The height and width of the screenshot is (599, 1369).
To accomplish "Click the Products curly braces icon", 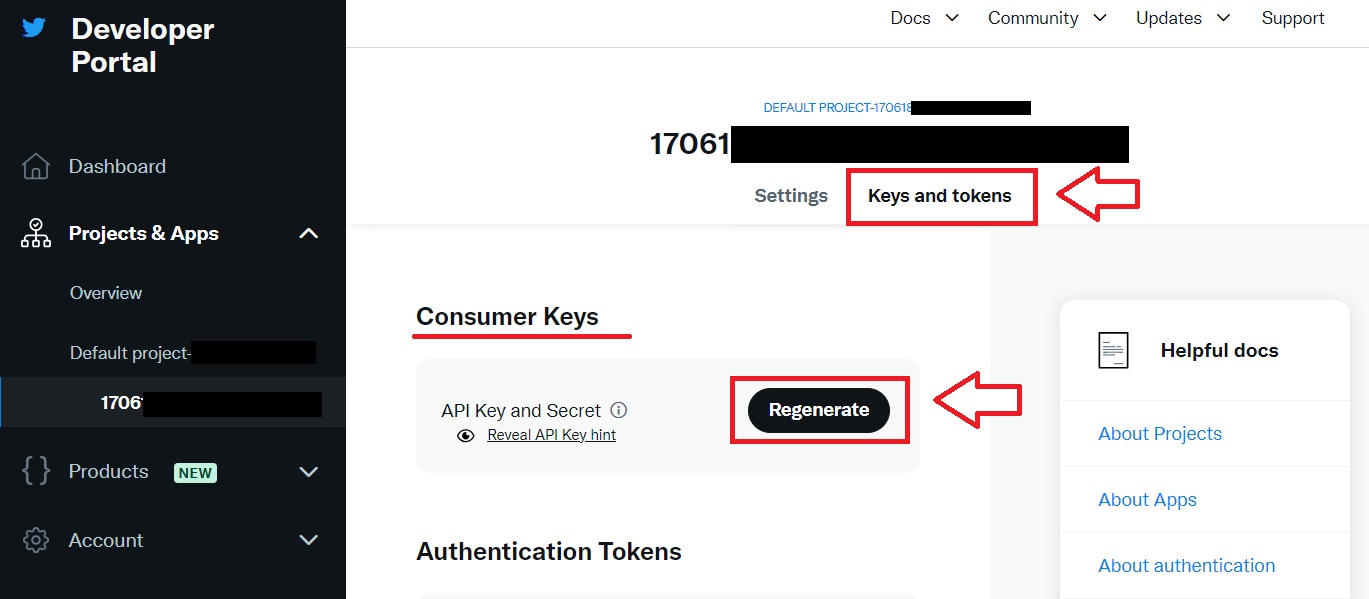I will pos(36,471).
